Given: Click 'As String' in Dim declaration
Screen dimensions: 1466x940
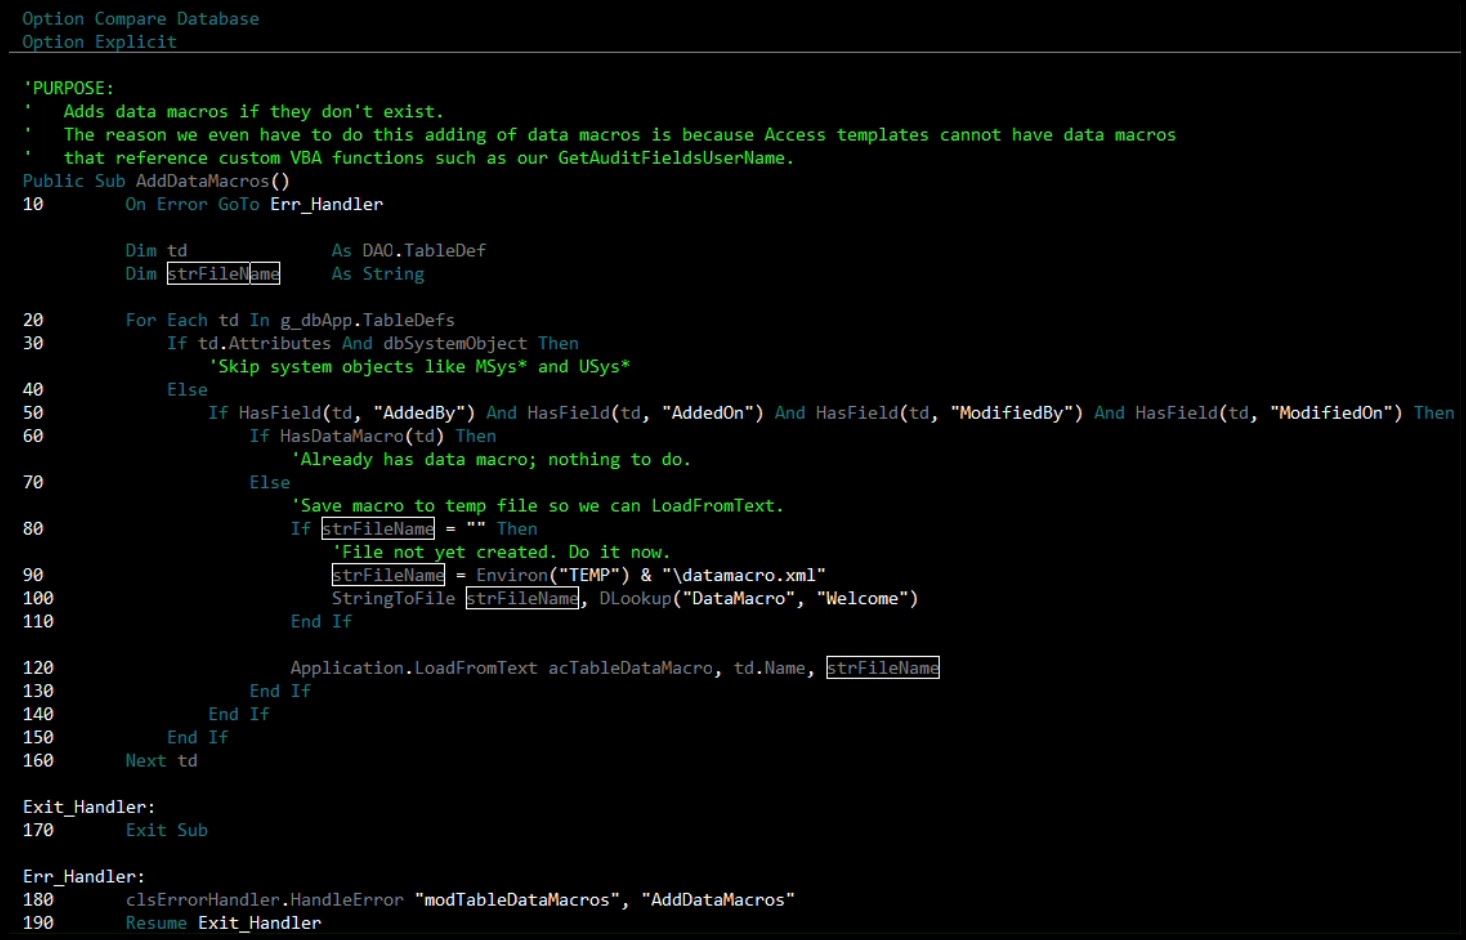Looking at the screenshot, I should 378,274.
